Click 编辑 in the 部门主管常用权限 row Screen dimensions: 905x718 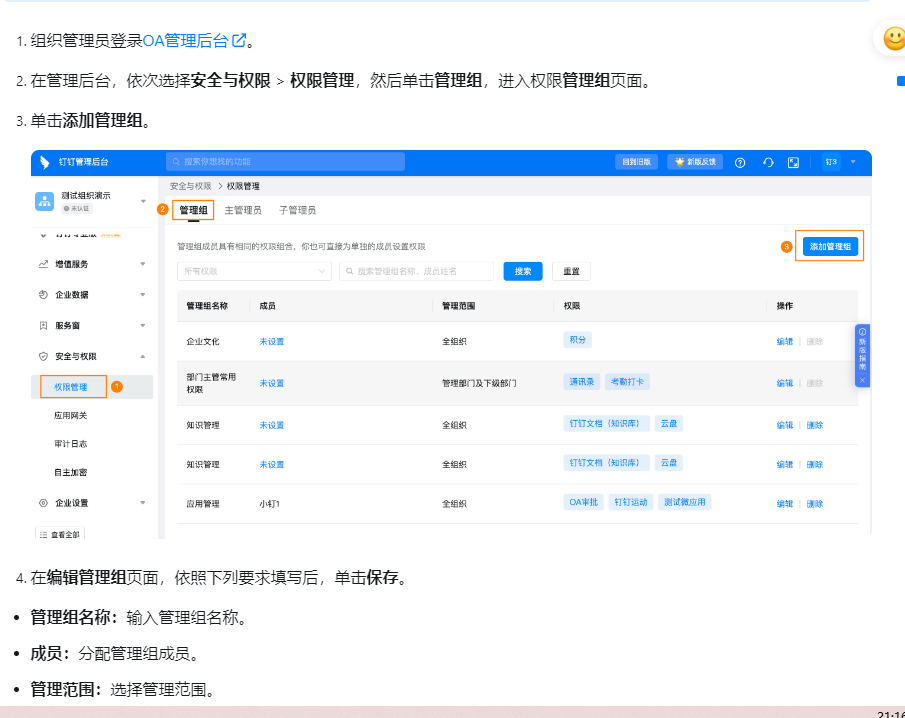(785, 383)
